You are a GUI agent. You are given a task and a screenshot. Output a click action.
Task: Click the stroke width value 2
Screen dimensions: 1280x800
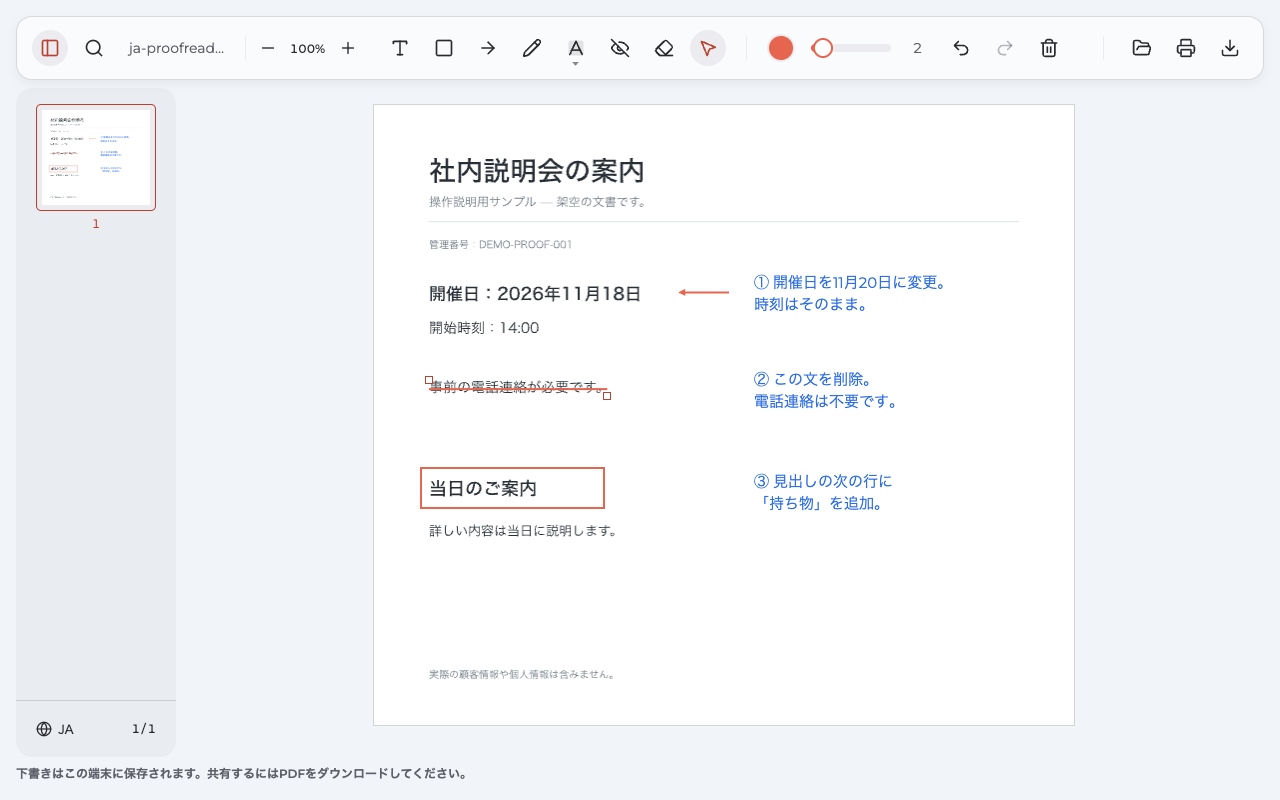(x=917, y=48)
